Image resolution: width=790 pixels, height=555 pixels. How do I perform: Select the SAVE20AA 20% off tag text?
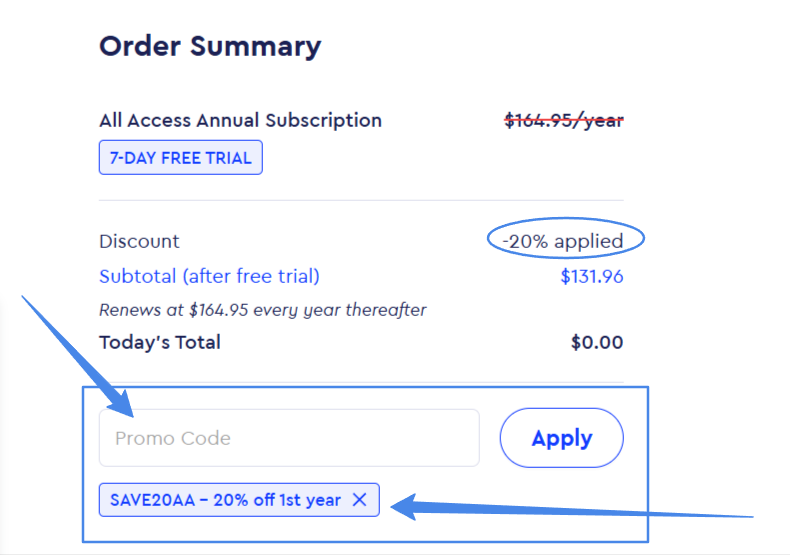click(225, 500)
